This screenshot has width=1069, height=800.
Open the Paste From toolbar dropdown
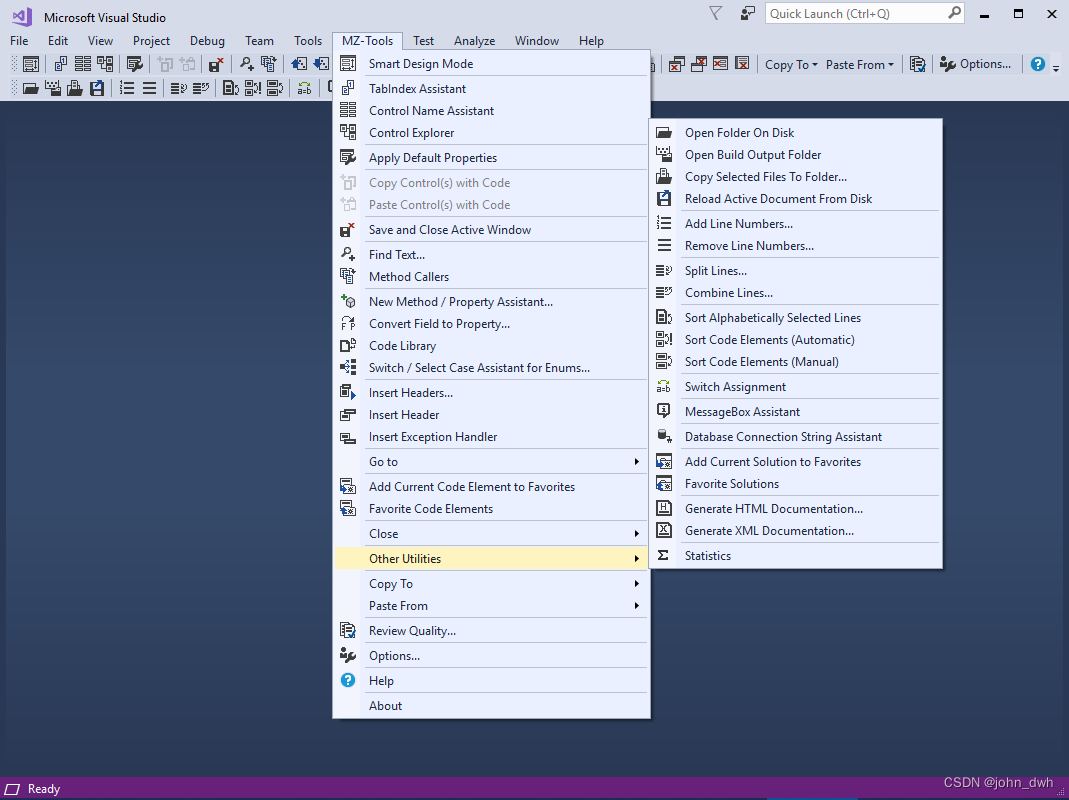coord(858,64)
